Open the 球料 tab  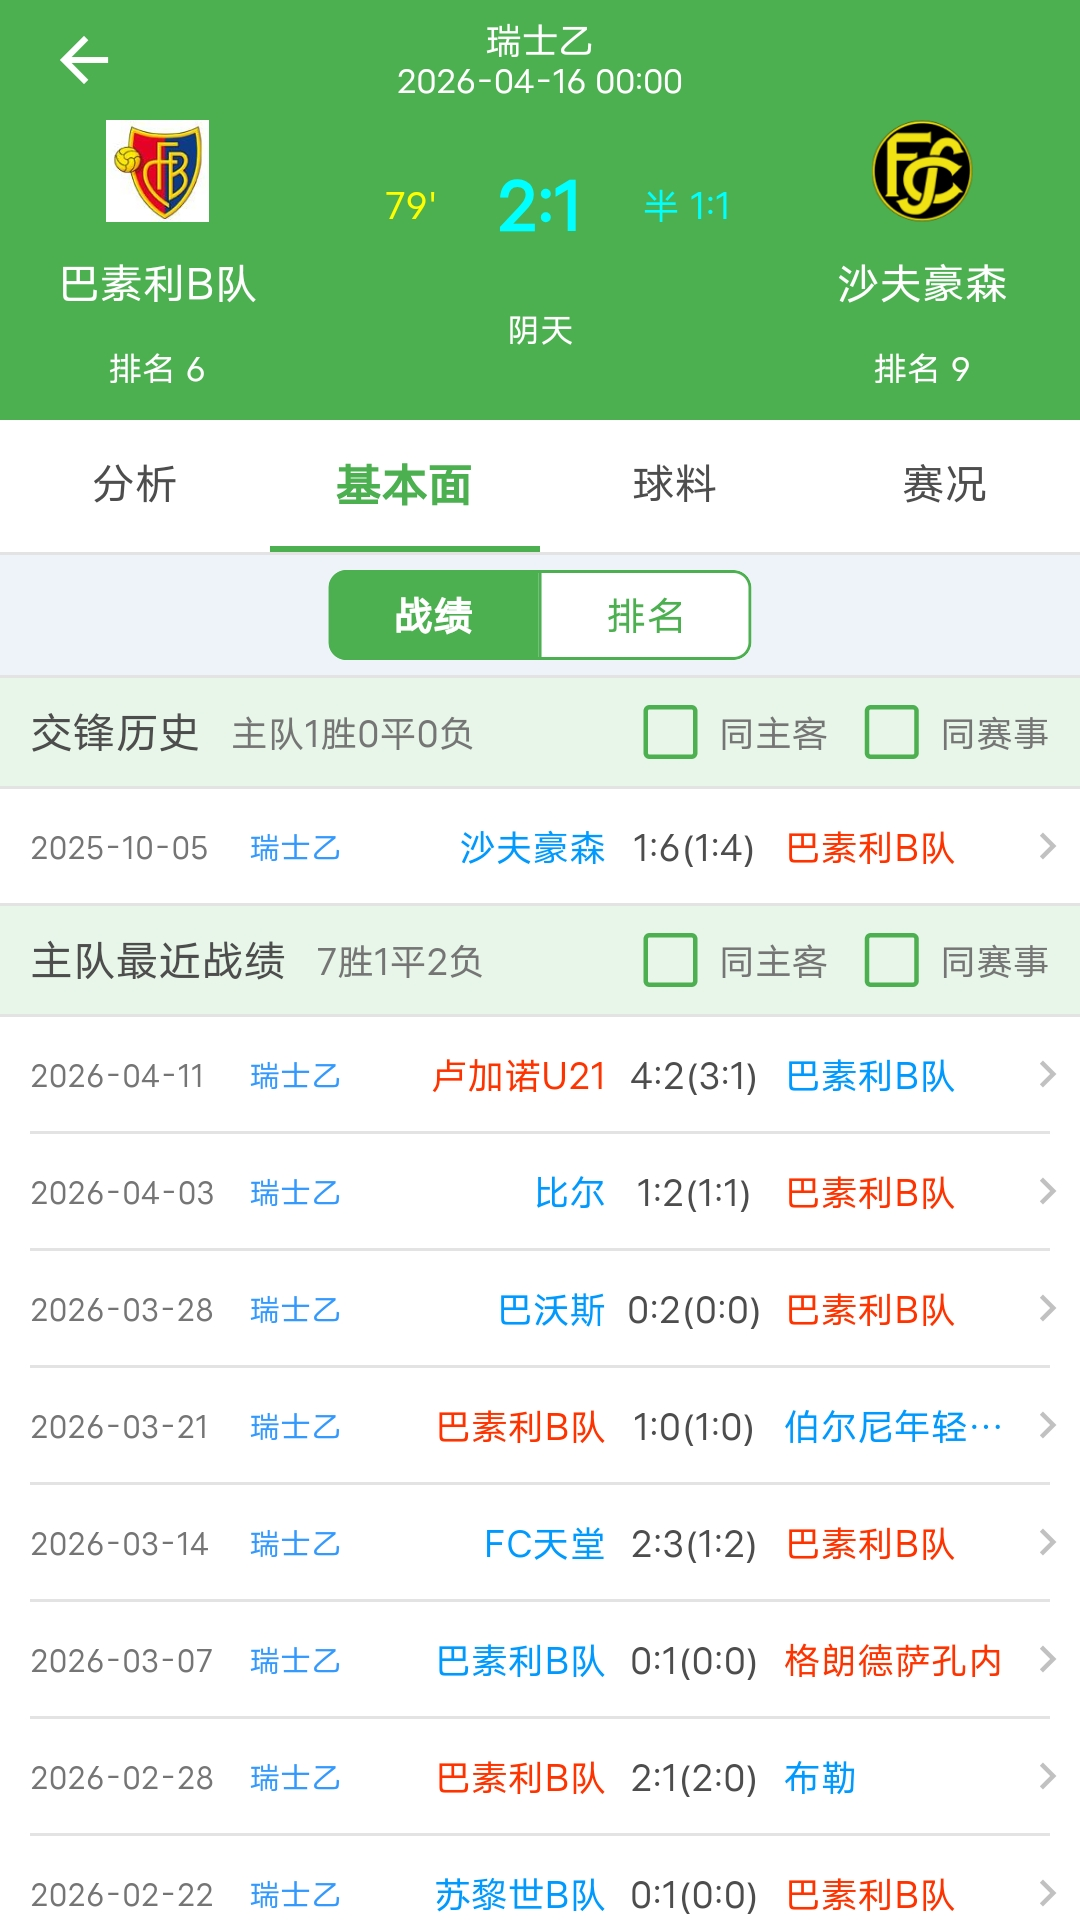(x=675, y=485)
